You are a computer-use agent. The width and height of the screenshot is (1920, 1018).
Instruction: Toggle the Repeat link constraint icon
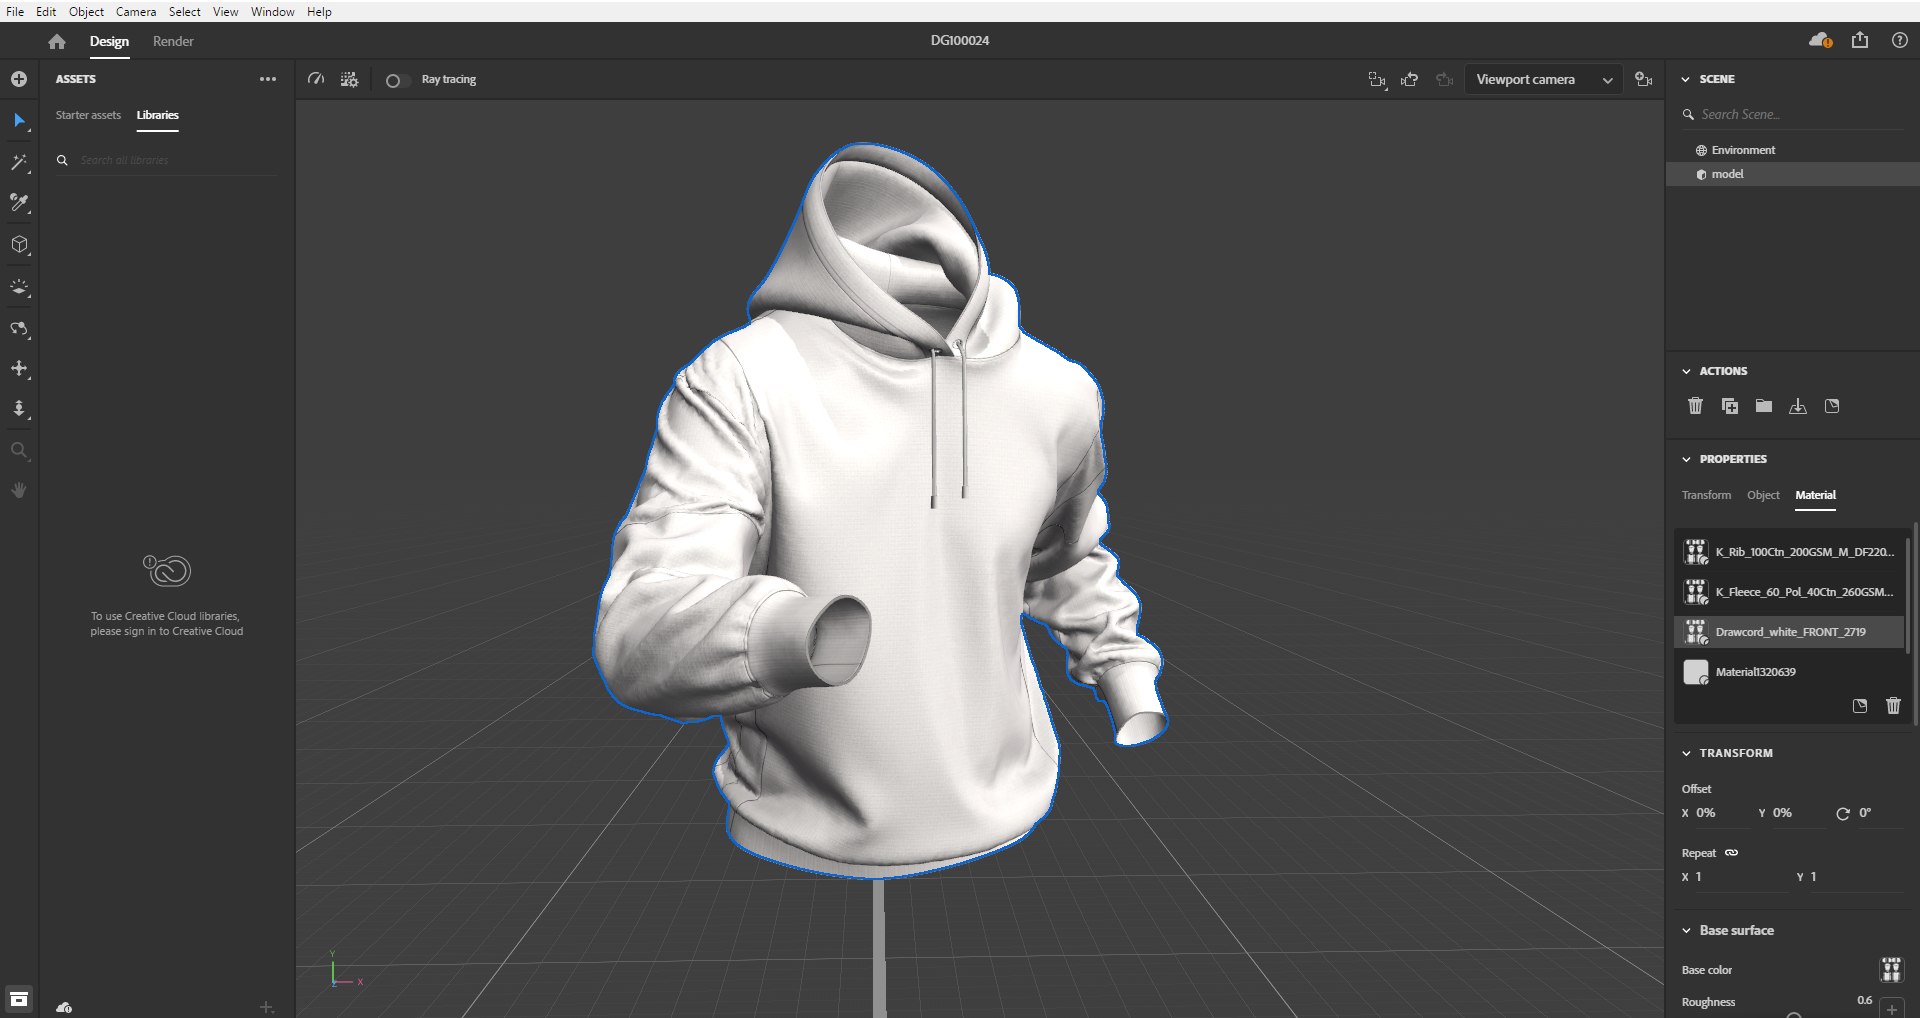tap(1732, 853)
